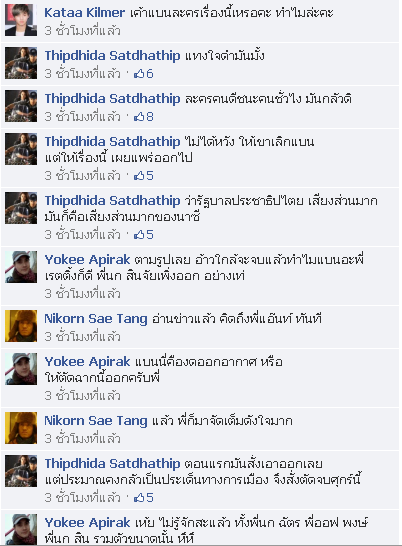The height and width of the screenshot is (546, 402).
Task: Open Nikorn Sae Tang's avatar beside 'อ่านข่าวแล้ว' comment
Action: click(x=21, y=326)
